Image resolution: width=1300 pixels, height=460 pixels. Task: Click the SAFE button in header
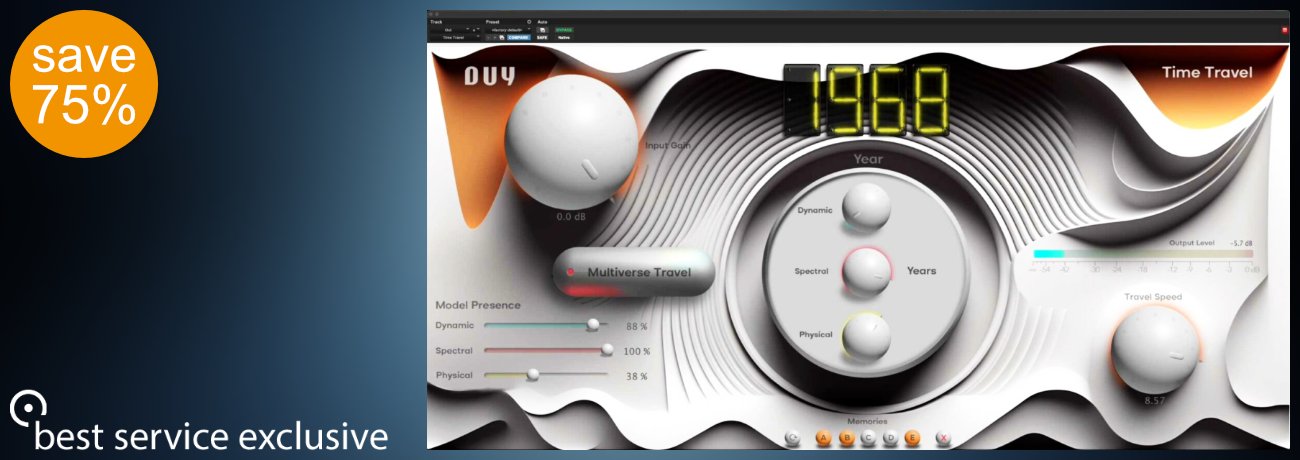pos(542,37)
